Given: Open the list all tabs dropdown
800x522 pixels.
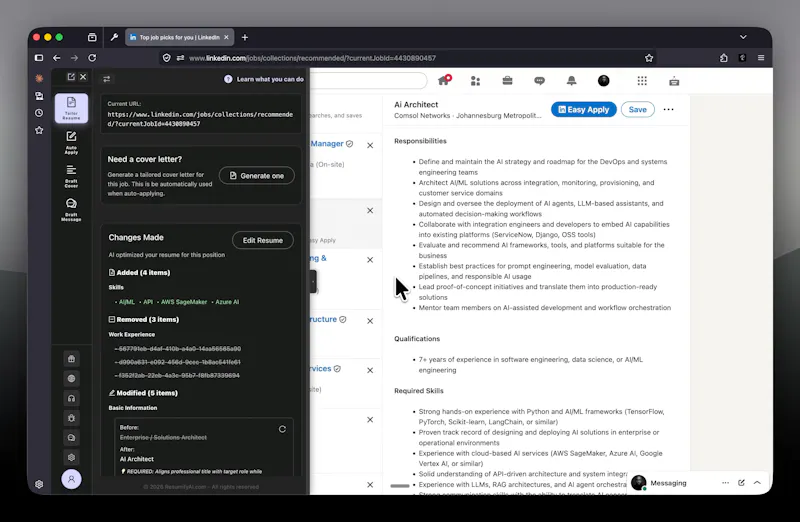Looking at the screenshot, I should (743, 37).
